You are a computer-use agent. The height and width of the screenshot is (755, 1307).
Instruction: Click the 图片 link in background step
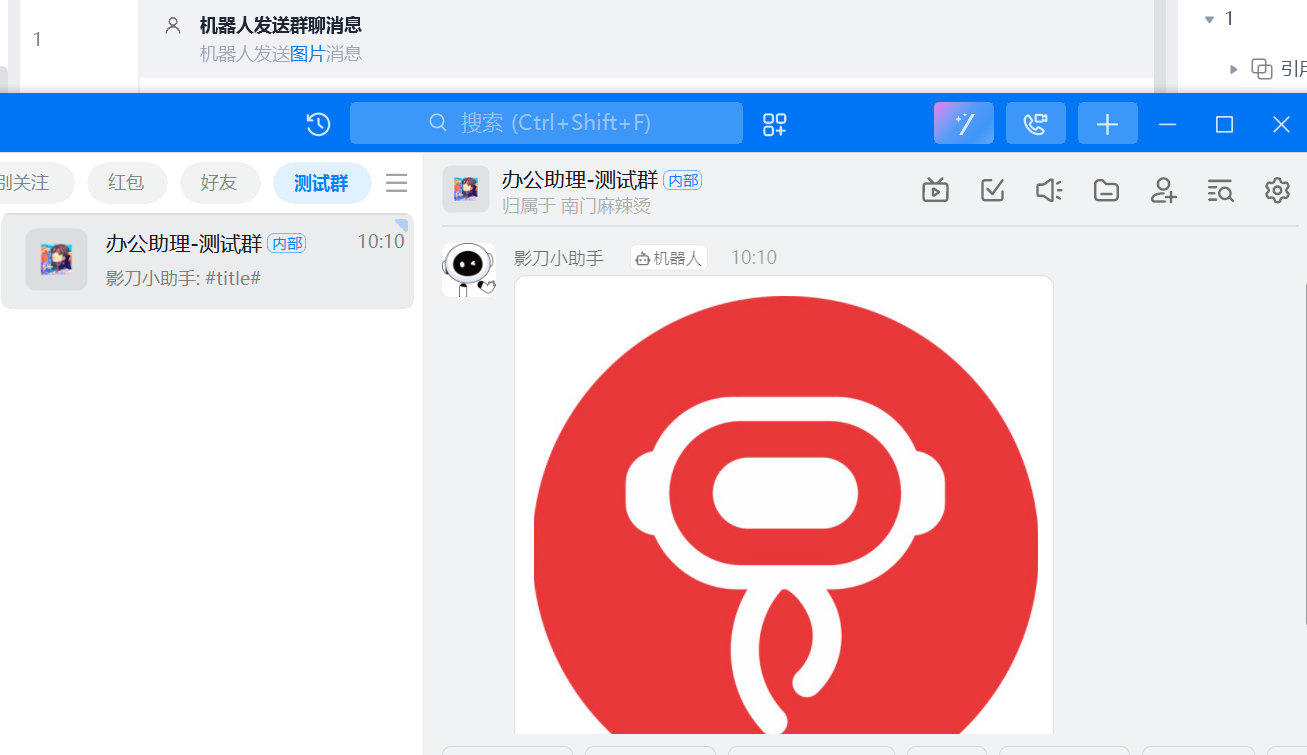pos(308,54)
